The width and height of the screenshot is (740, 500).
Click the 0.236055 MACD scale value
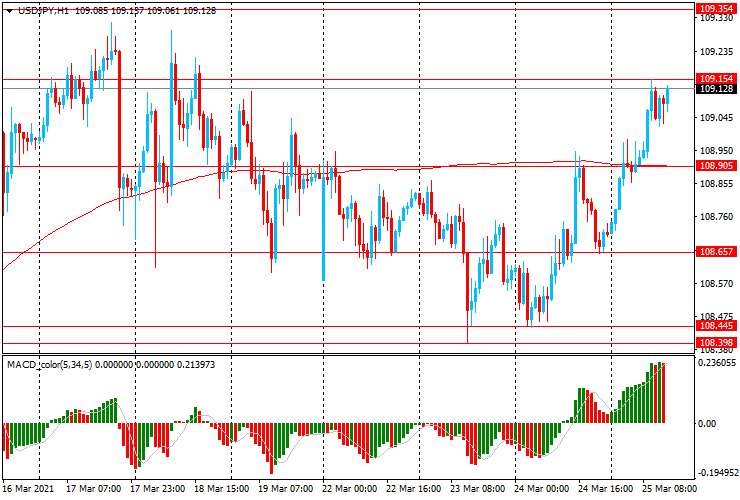(718, 364)
